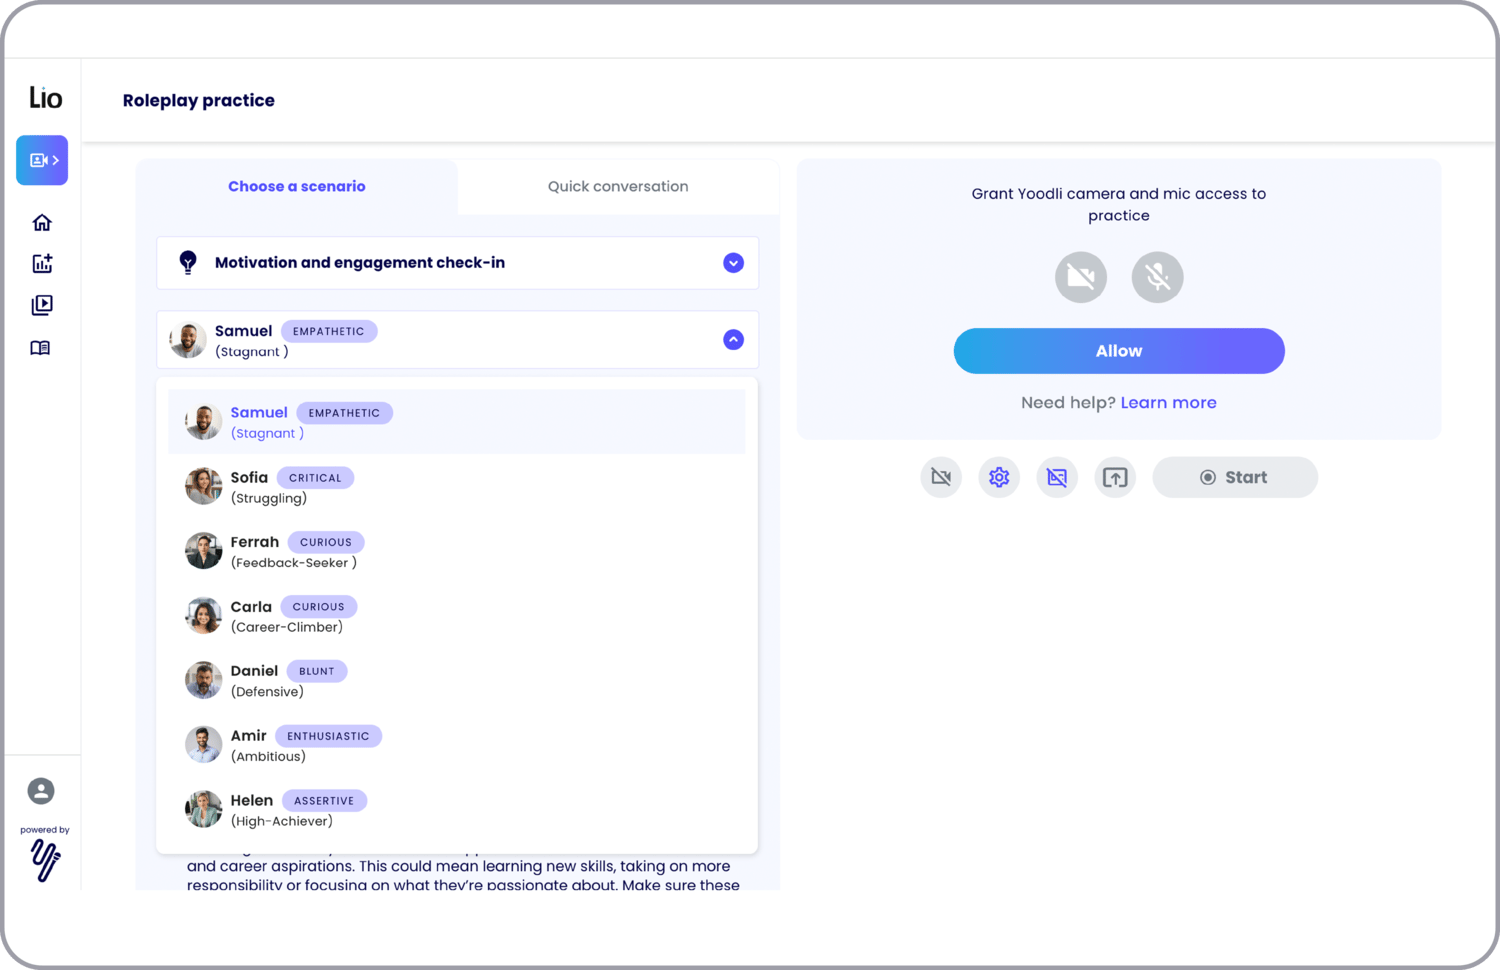Click the account profile icon above powered by
This screenshot has height=970, width=1500.
tap(41, 791)
